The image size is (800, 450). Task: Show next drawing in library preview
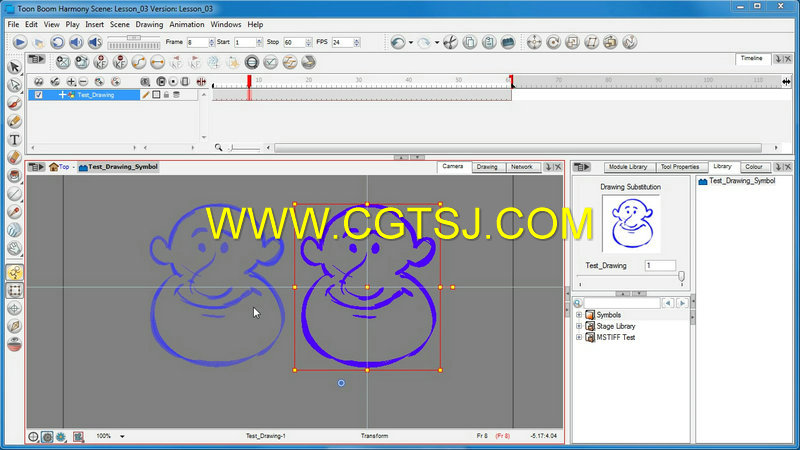click(x=682, y=303)
